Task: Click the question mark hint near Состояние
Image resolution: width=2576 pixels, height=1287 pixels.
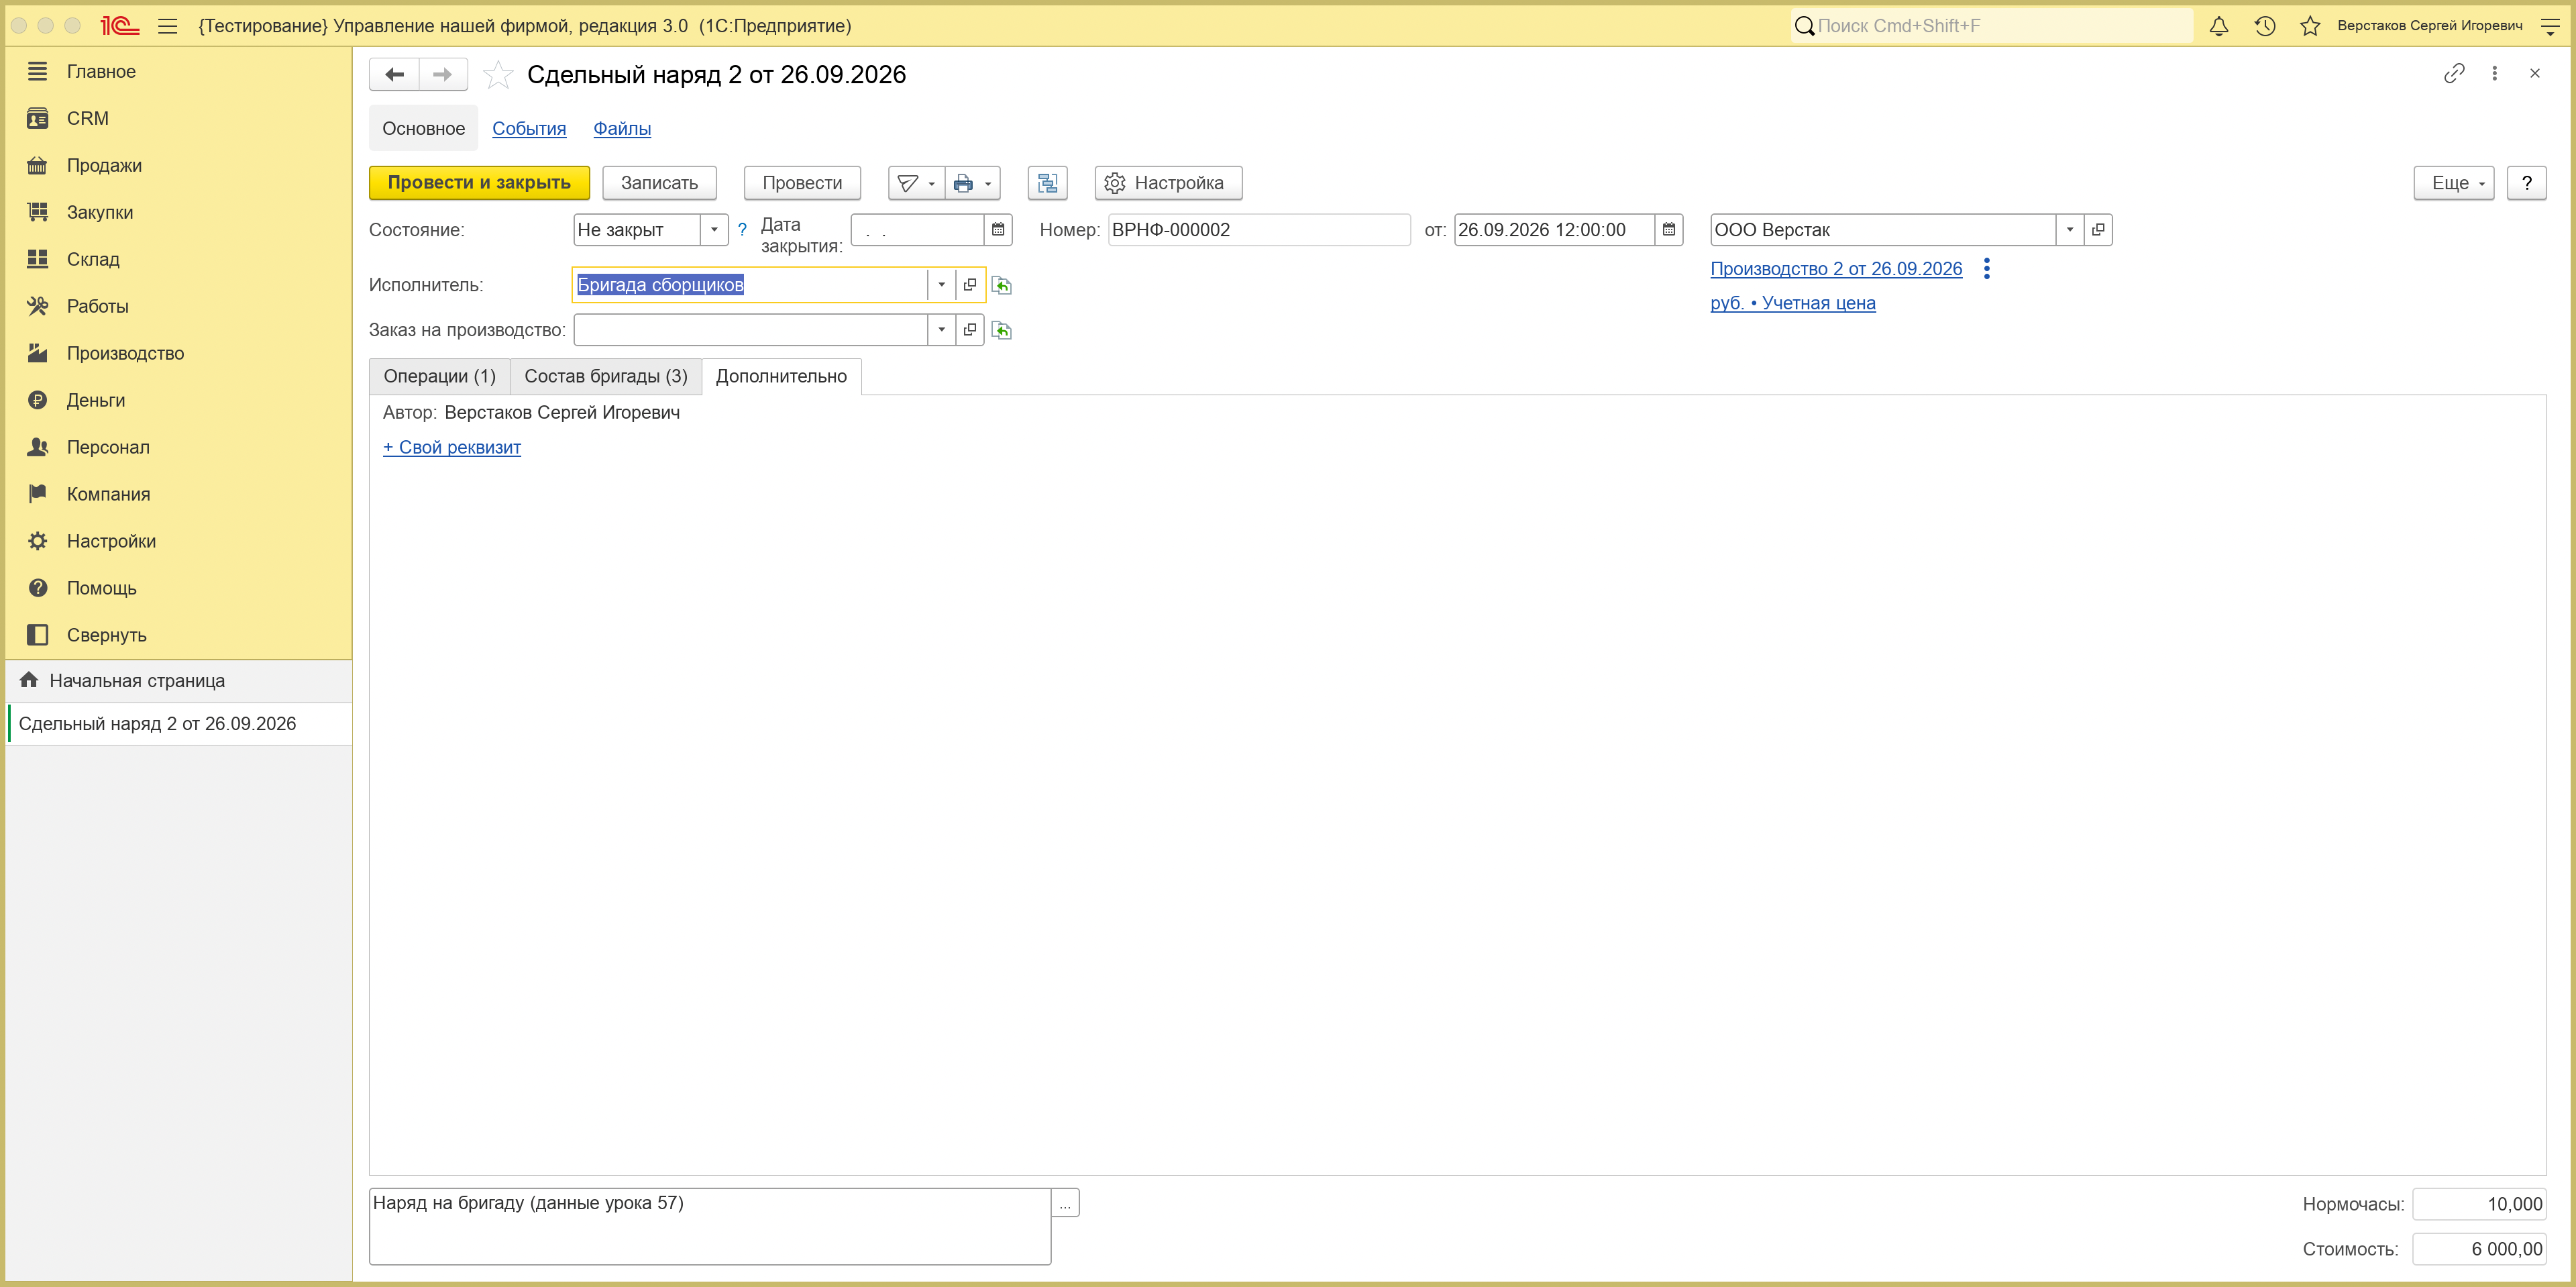Action: tap(742, 230)
